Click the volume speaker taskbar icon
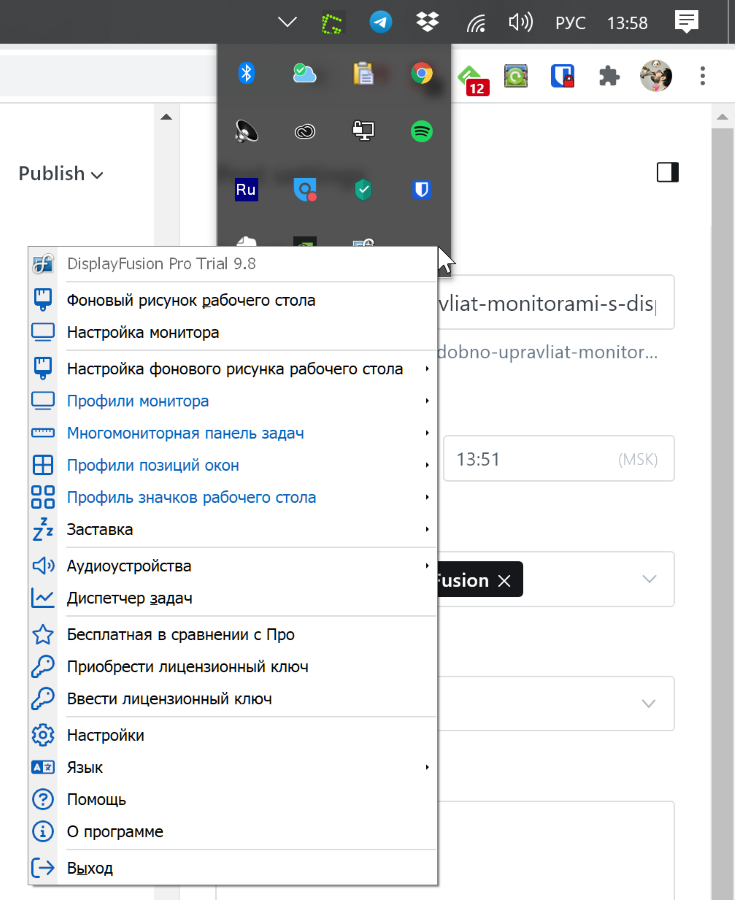This screenshot has width=735, height=900. (520, 22)
